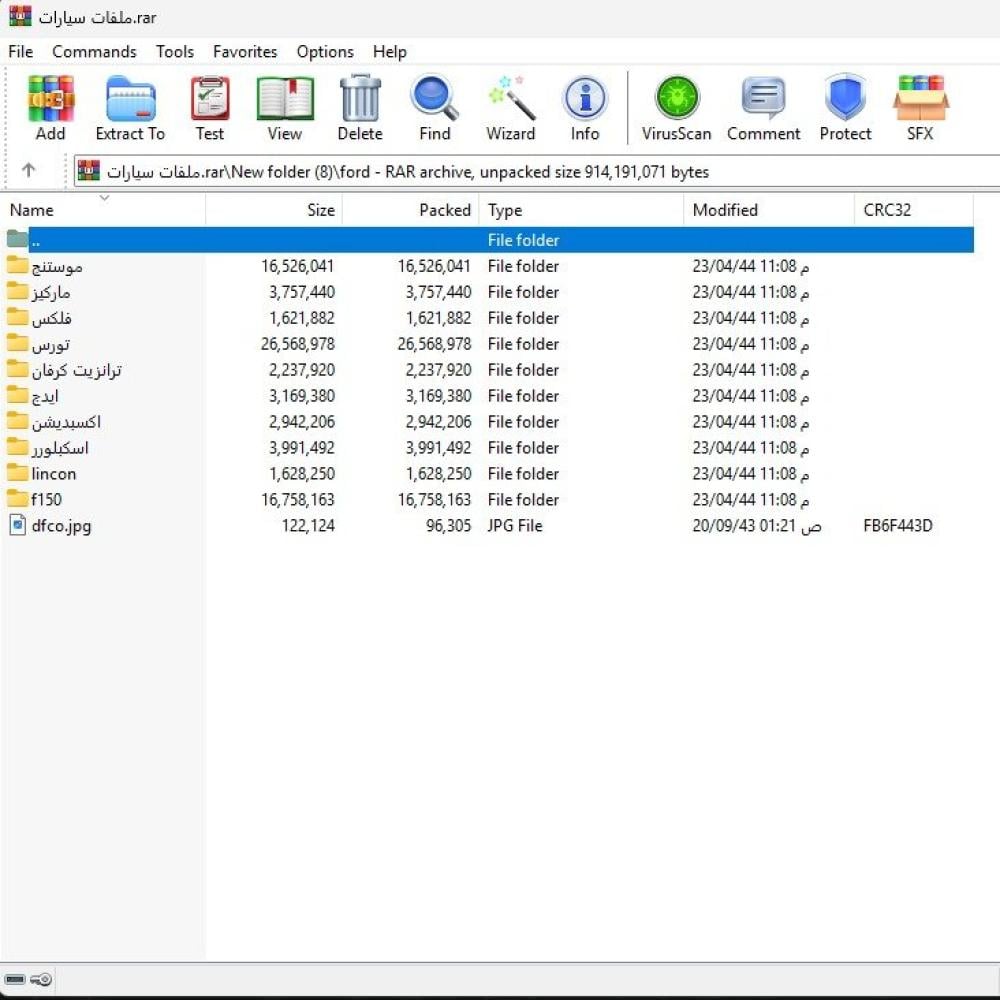The width and height of the screenshot is (1000, 1000).
Task: Open the Favorites menu
Action: click(245, 52)
